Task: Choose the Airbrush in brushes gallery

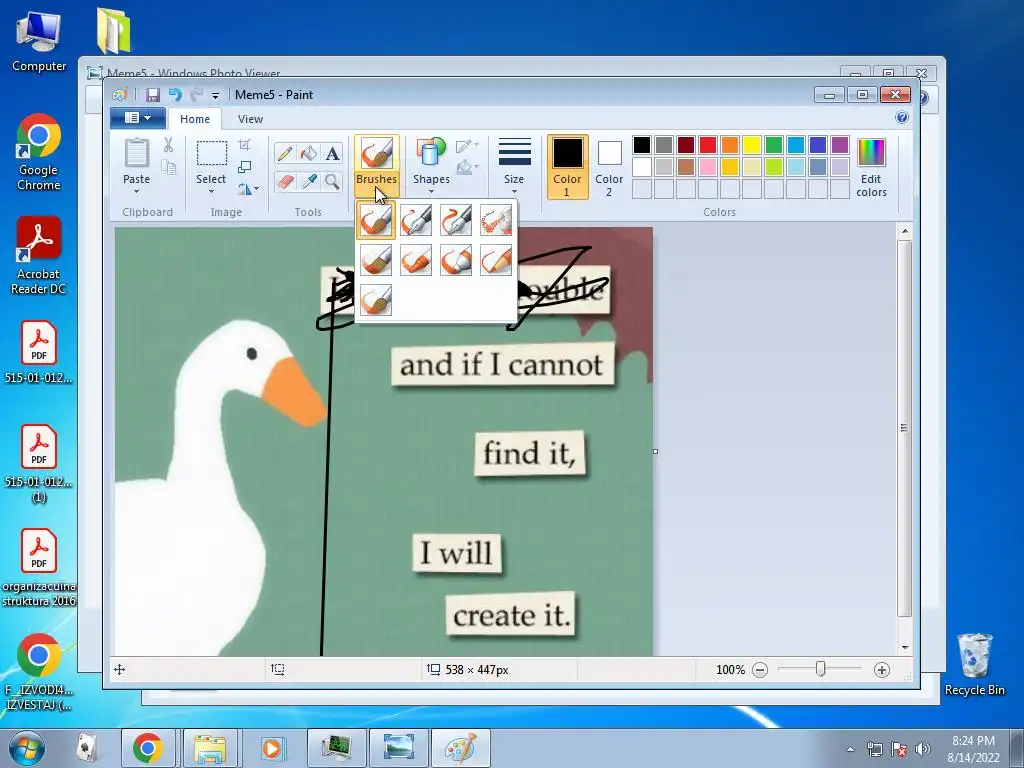Action: (x=496, y=220)
